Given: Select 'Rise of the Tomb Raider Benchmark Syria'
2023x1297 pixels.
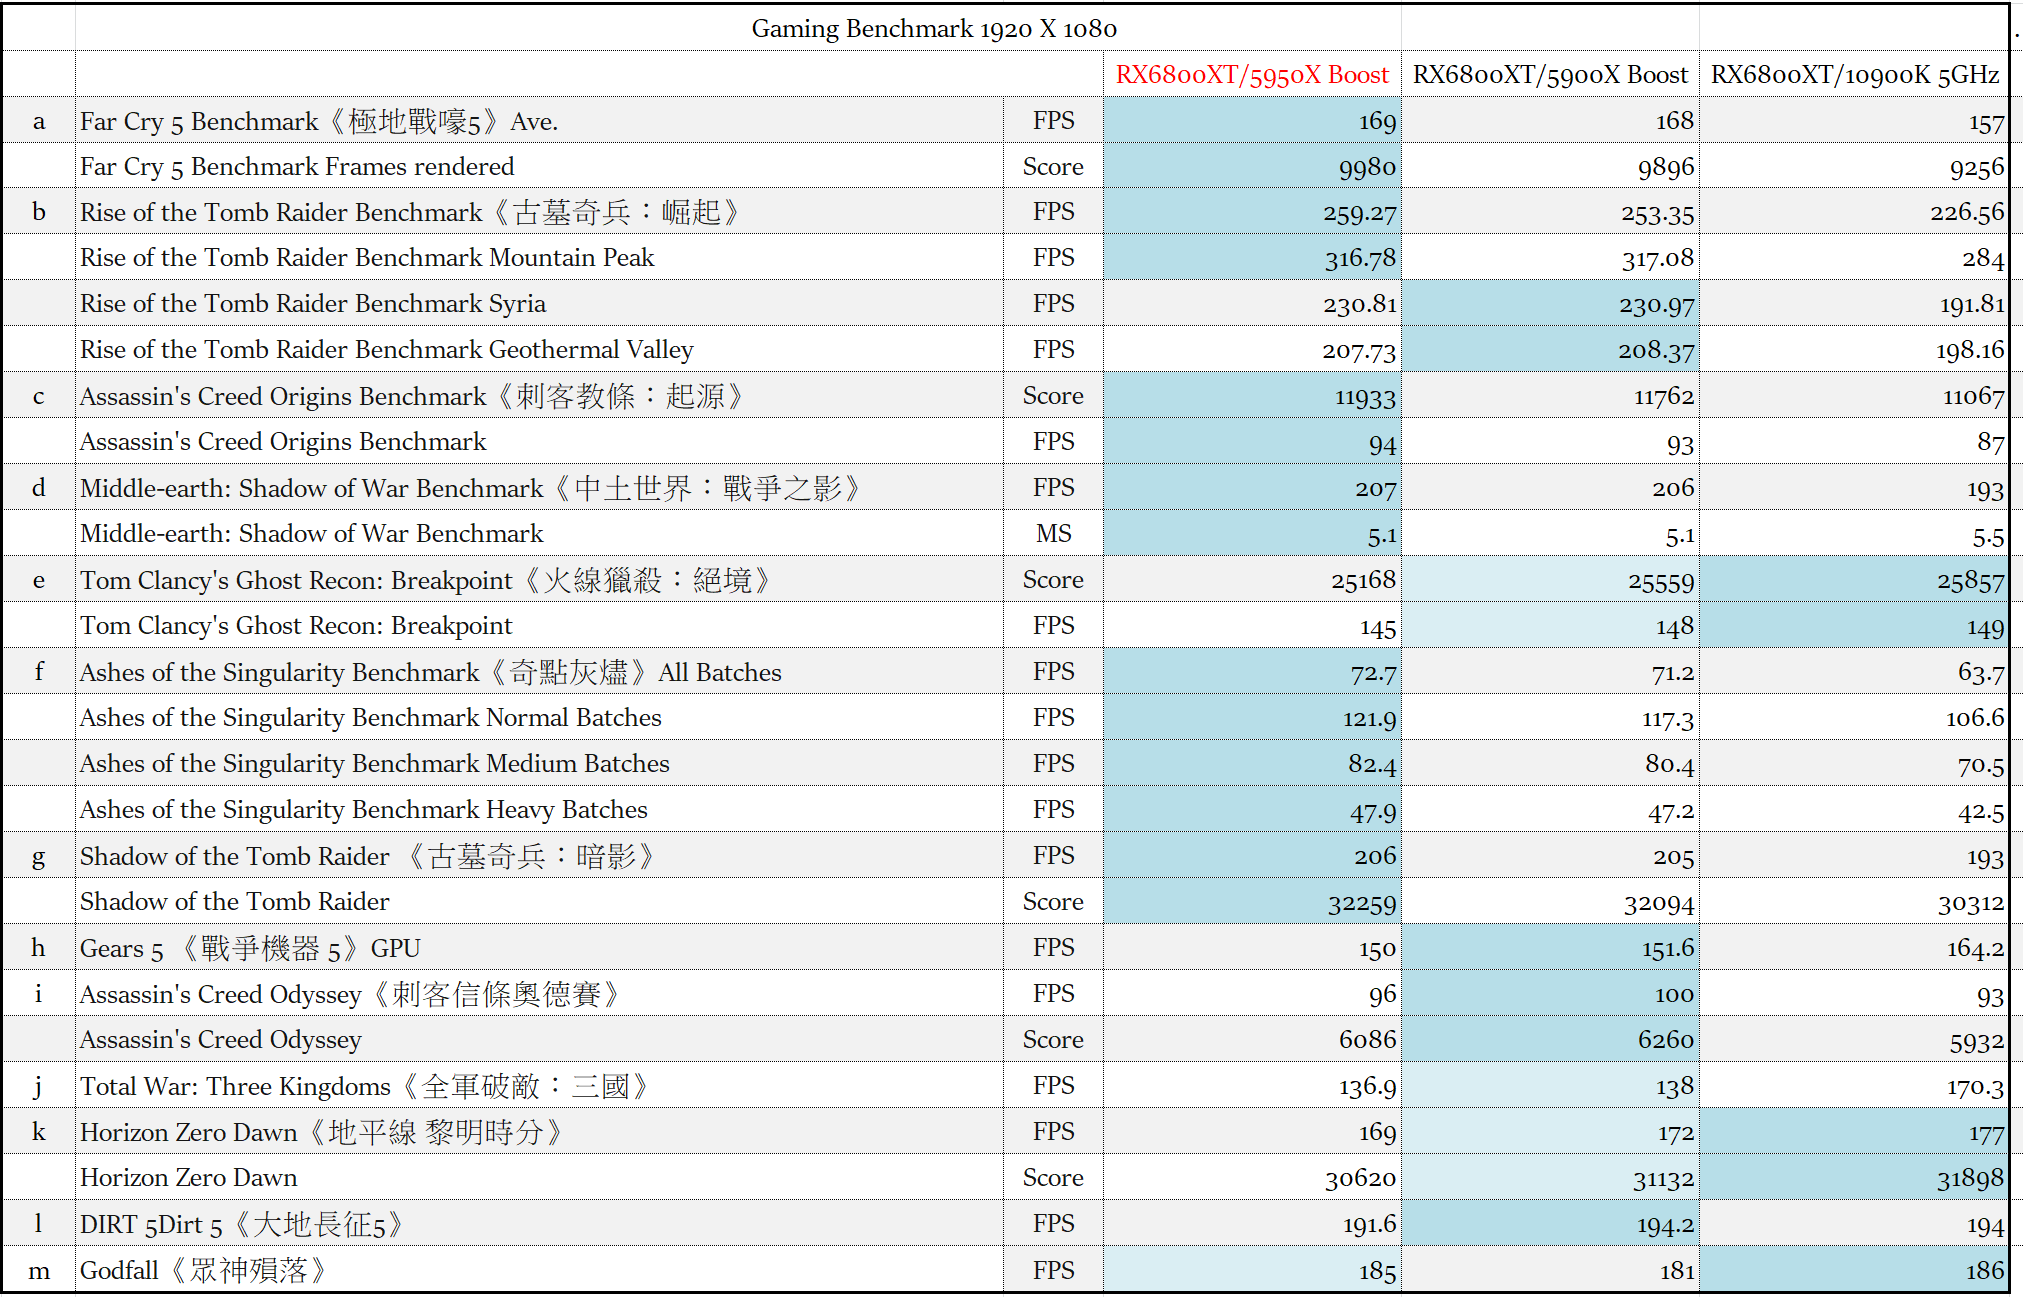Looking at the screenshot, I should click(313, 303).
